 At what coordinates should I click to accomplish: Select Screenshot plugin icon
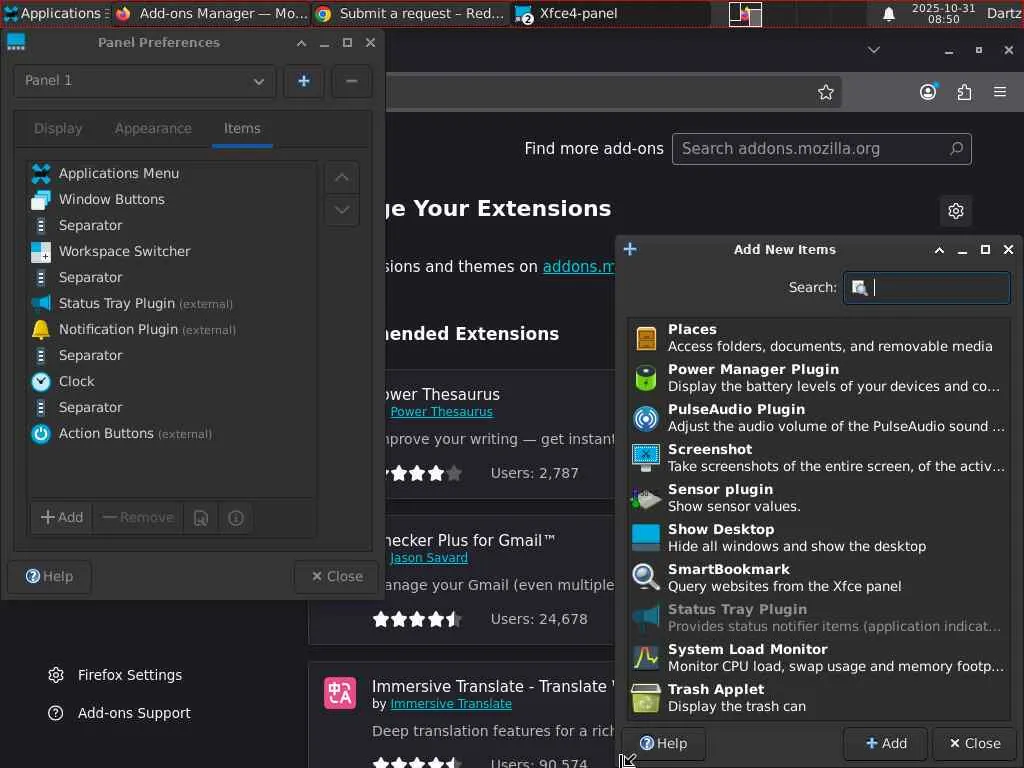click(646, 458)
